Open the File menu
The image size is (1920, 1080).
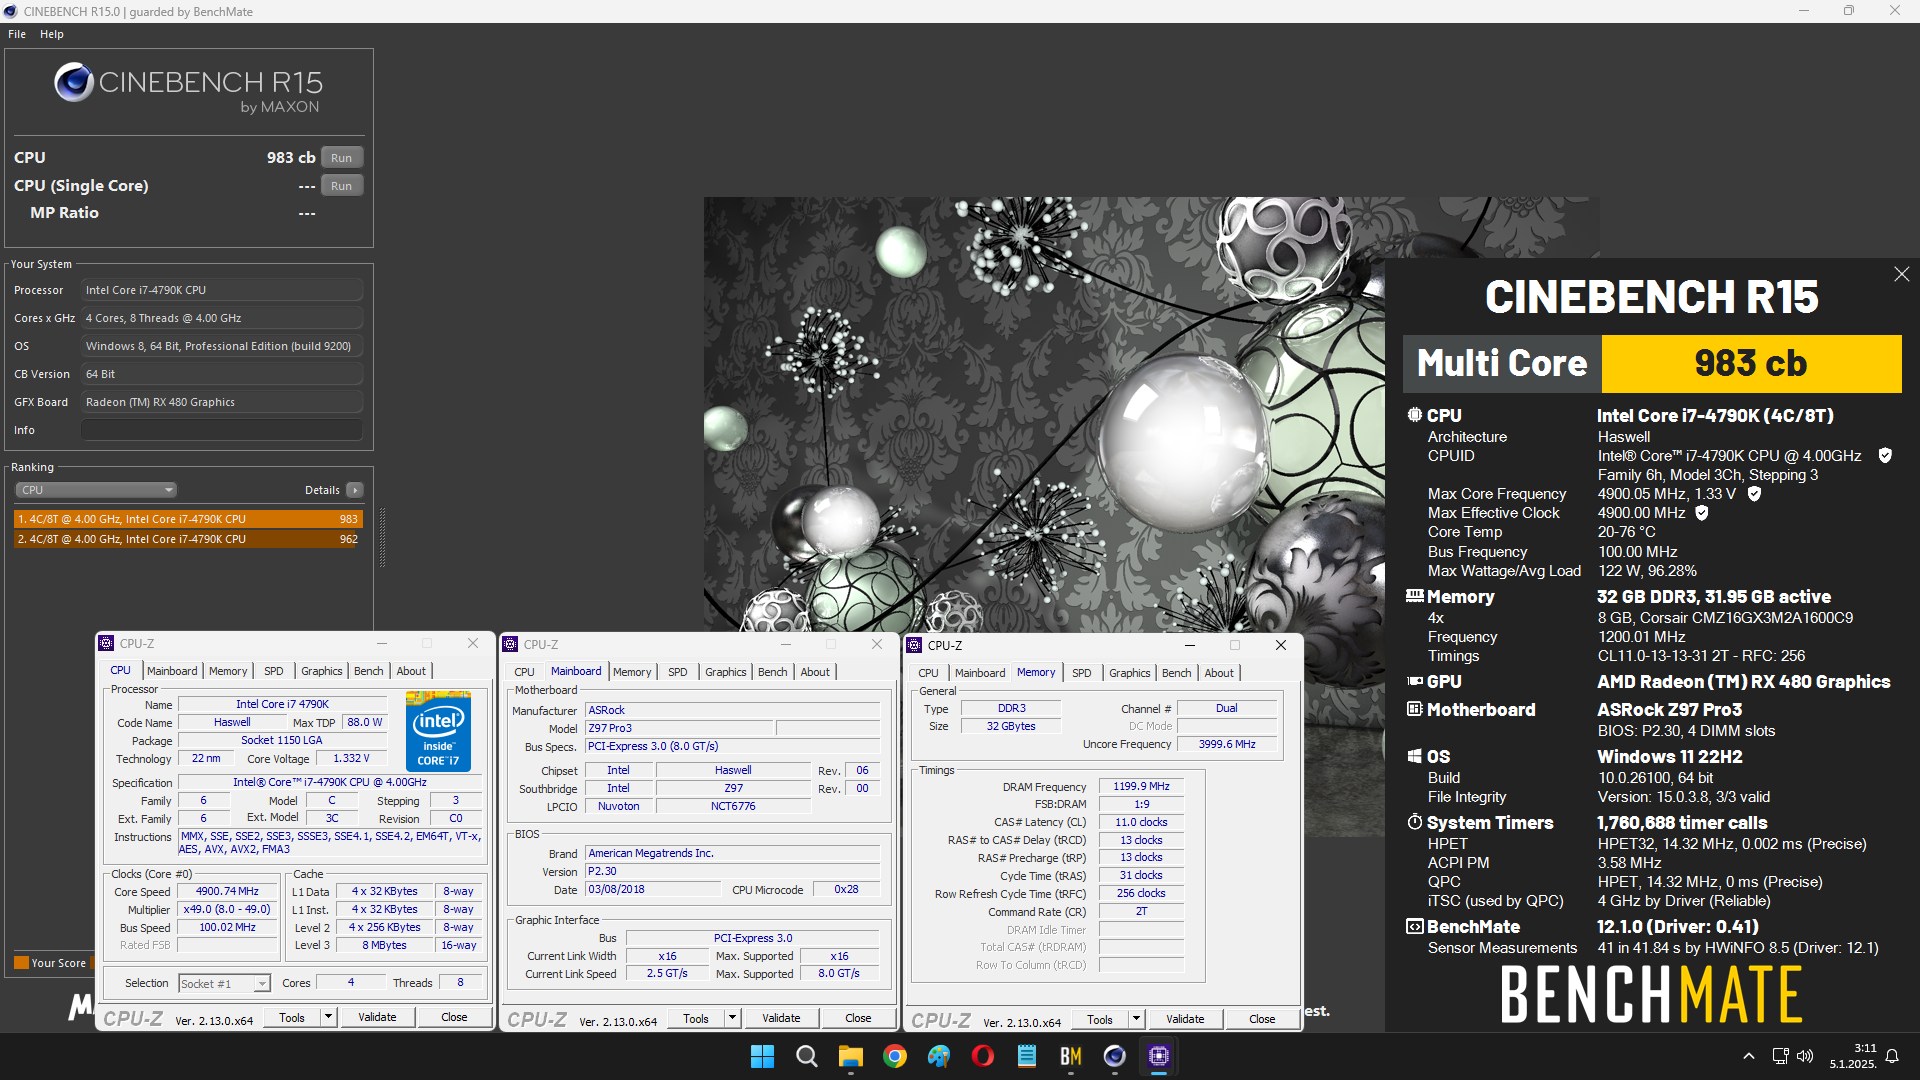click(x=17, y=34)
